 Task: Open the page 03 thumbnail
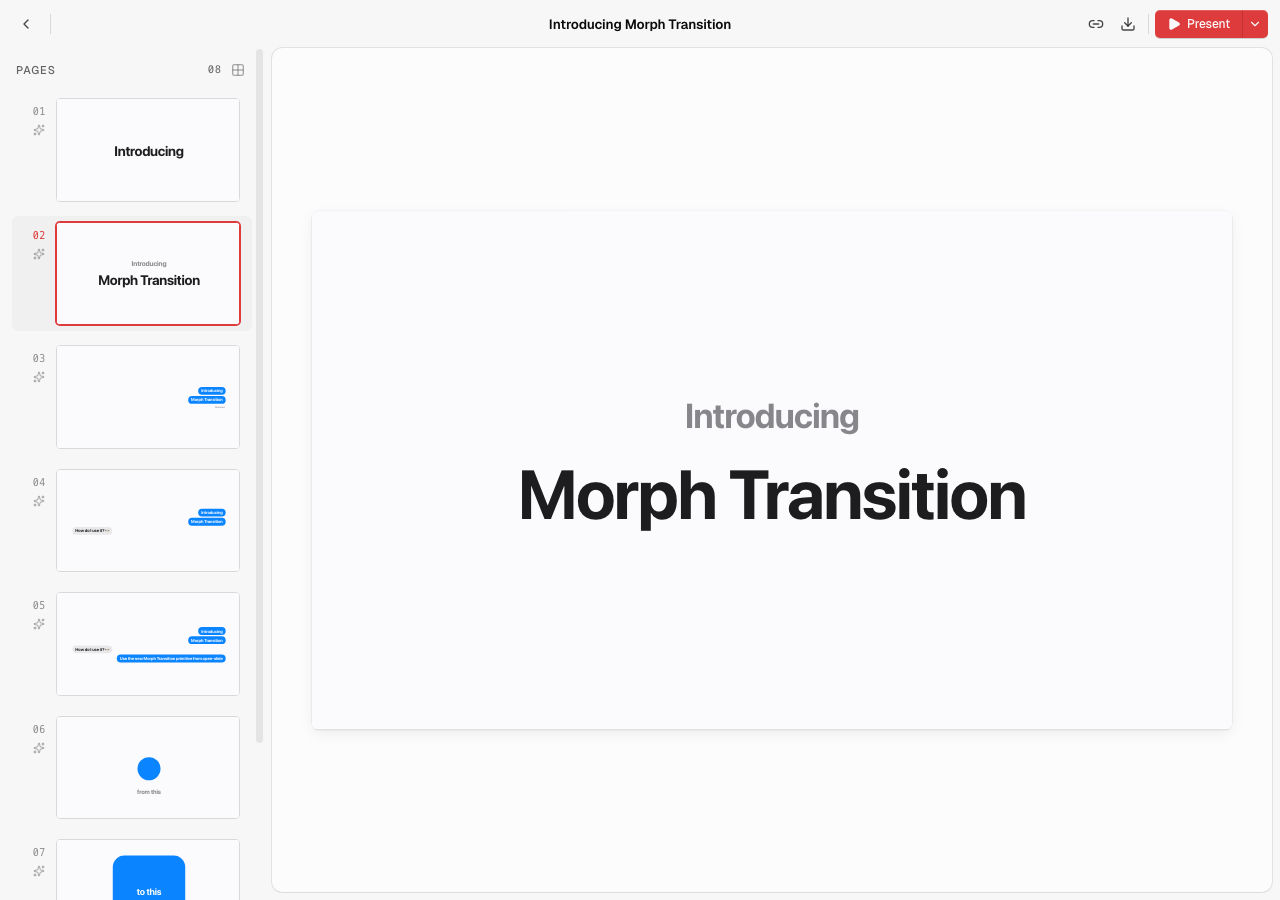click(x=148, y=397)
